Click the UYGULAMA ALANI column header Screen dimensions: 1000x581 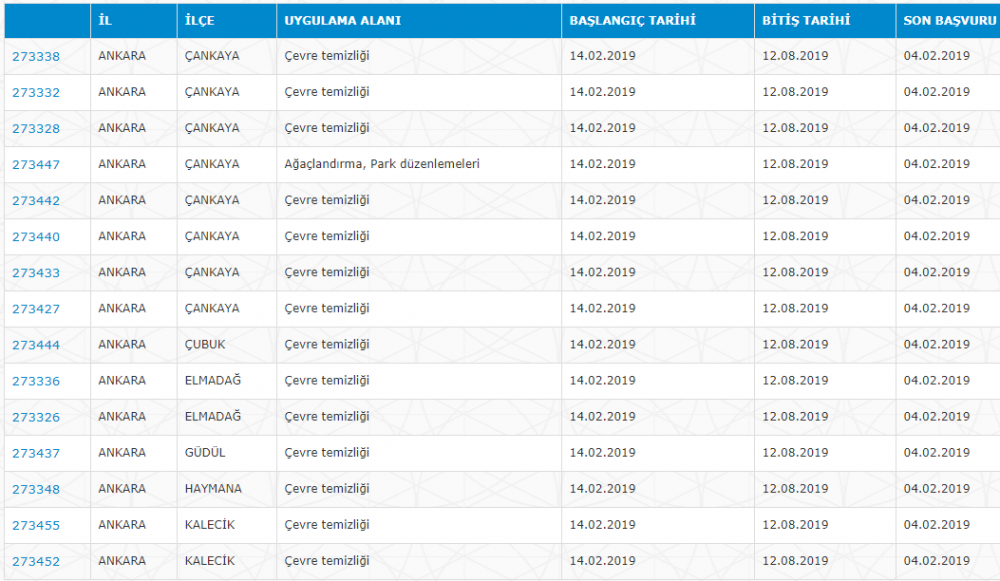point(342,20)
